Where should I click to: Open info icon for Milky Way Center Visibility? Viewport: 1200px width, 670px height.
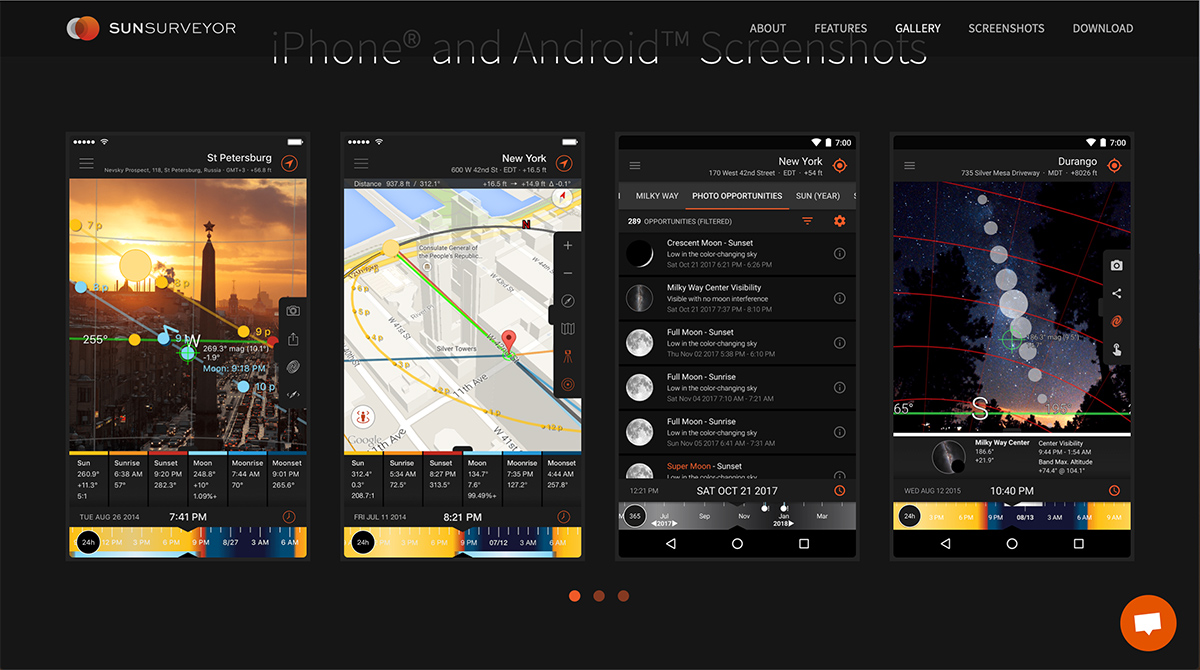tap(840, 298)
